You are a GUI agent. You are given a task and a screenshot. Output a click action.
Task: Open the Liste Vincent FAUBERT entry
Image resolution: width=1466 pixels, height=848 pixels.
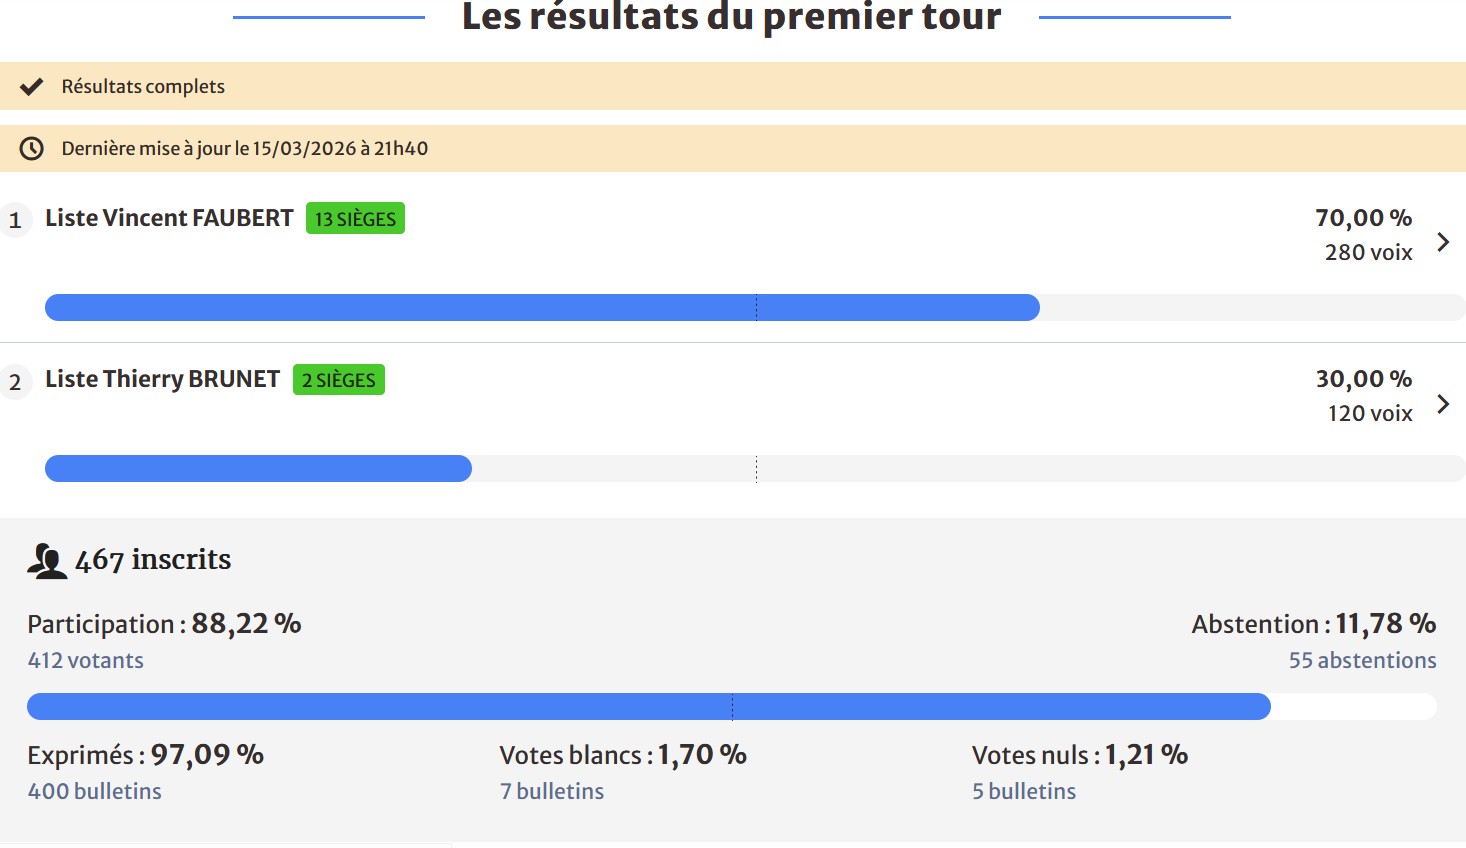pos(169,218)
